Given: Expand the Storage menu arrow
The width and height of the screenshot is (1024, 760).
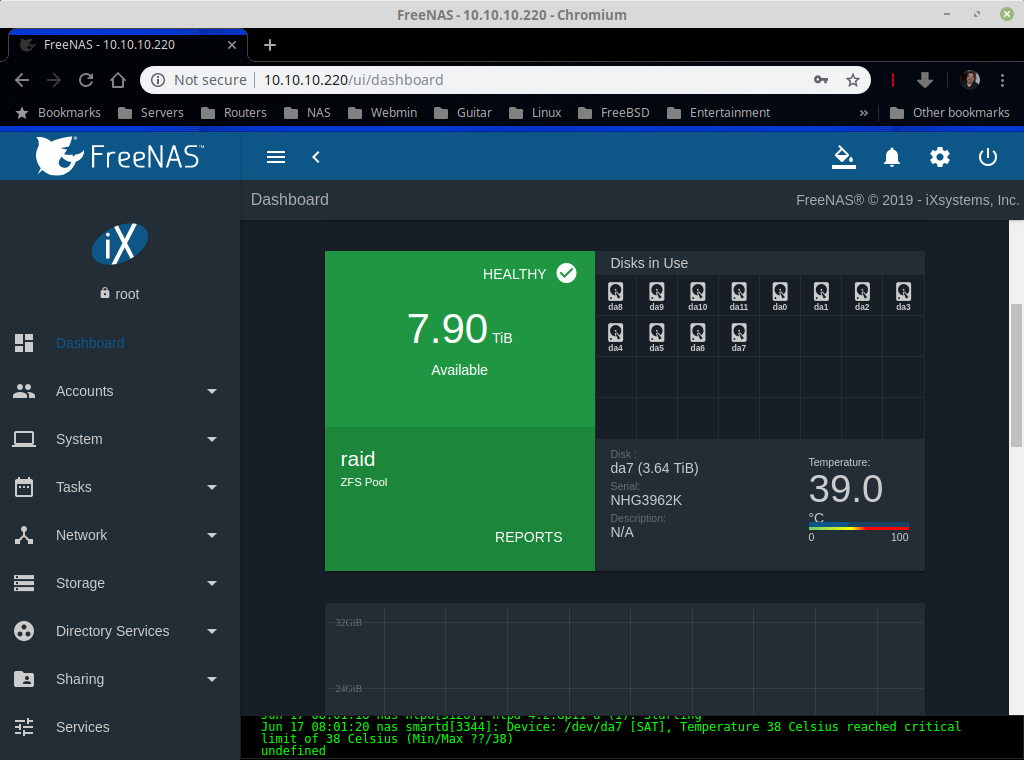Looking at the screenshot, I should [x=212, y=583].
